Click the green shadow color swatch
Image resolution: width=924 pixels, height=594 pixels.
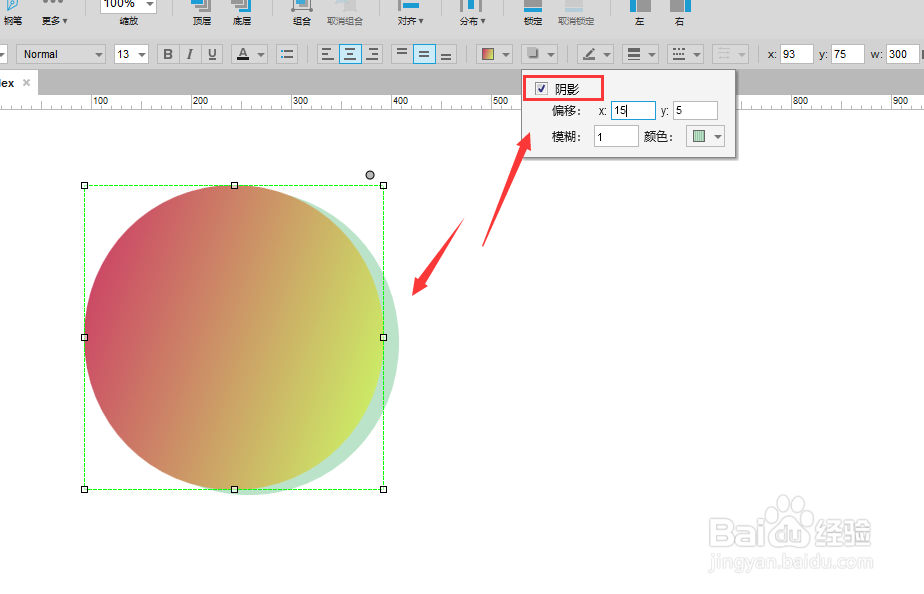pyautogui.click(x=699, y=137)
